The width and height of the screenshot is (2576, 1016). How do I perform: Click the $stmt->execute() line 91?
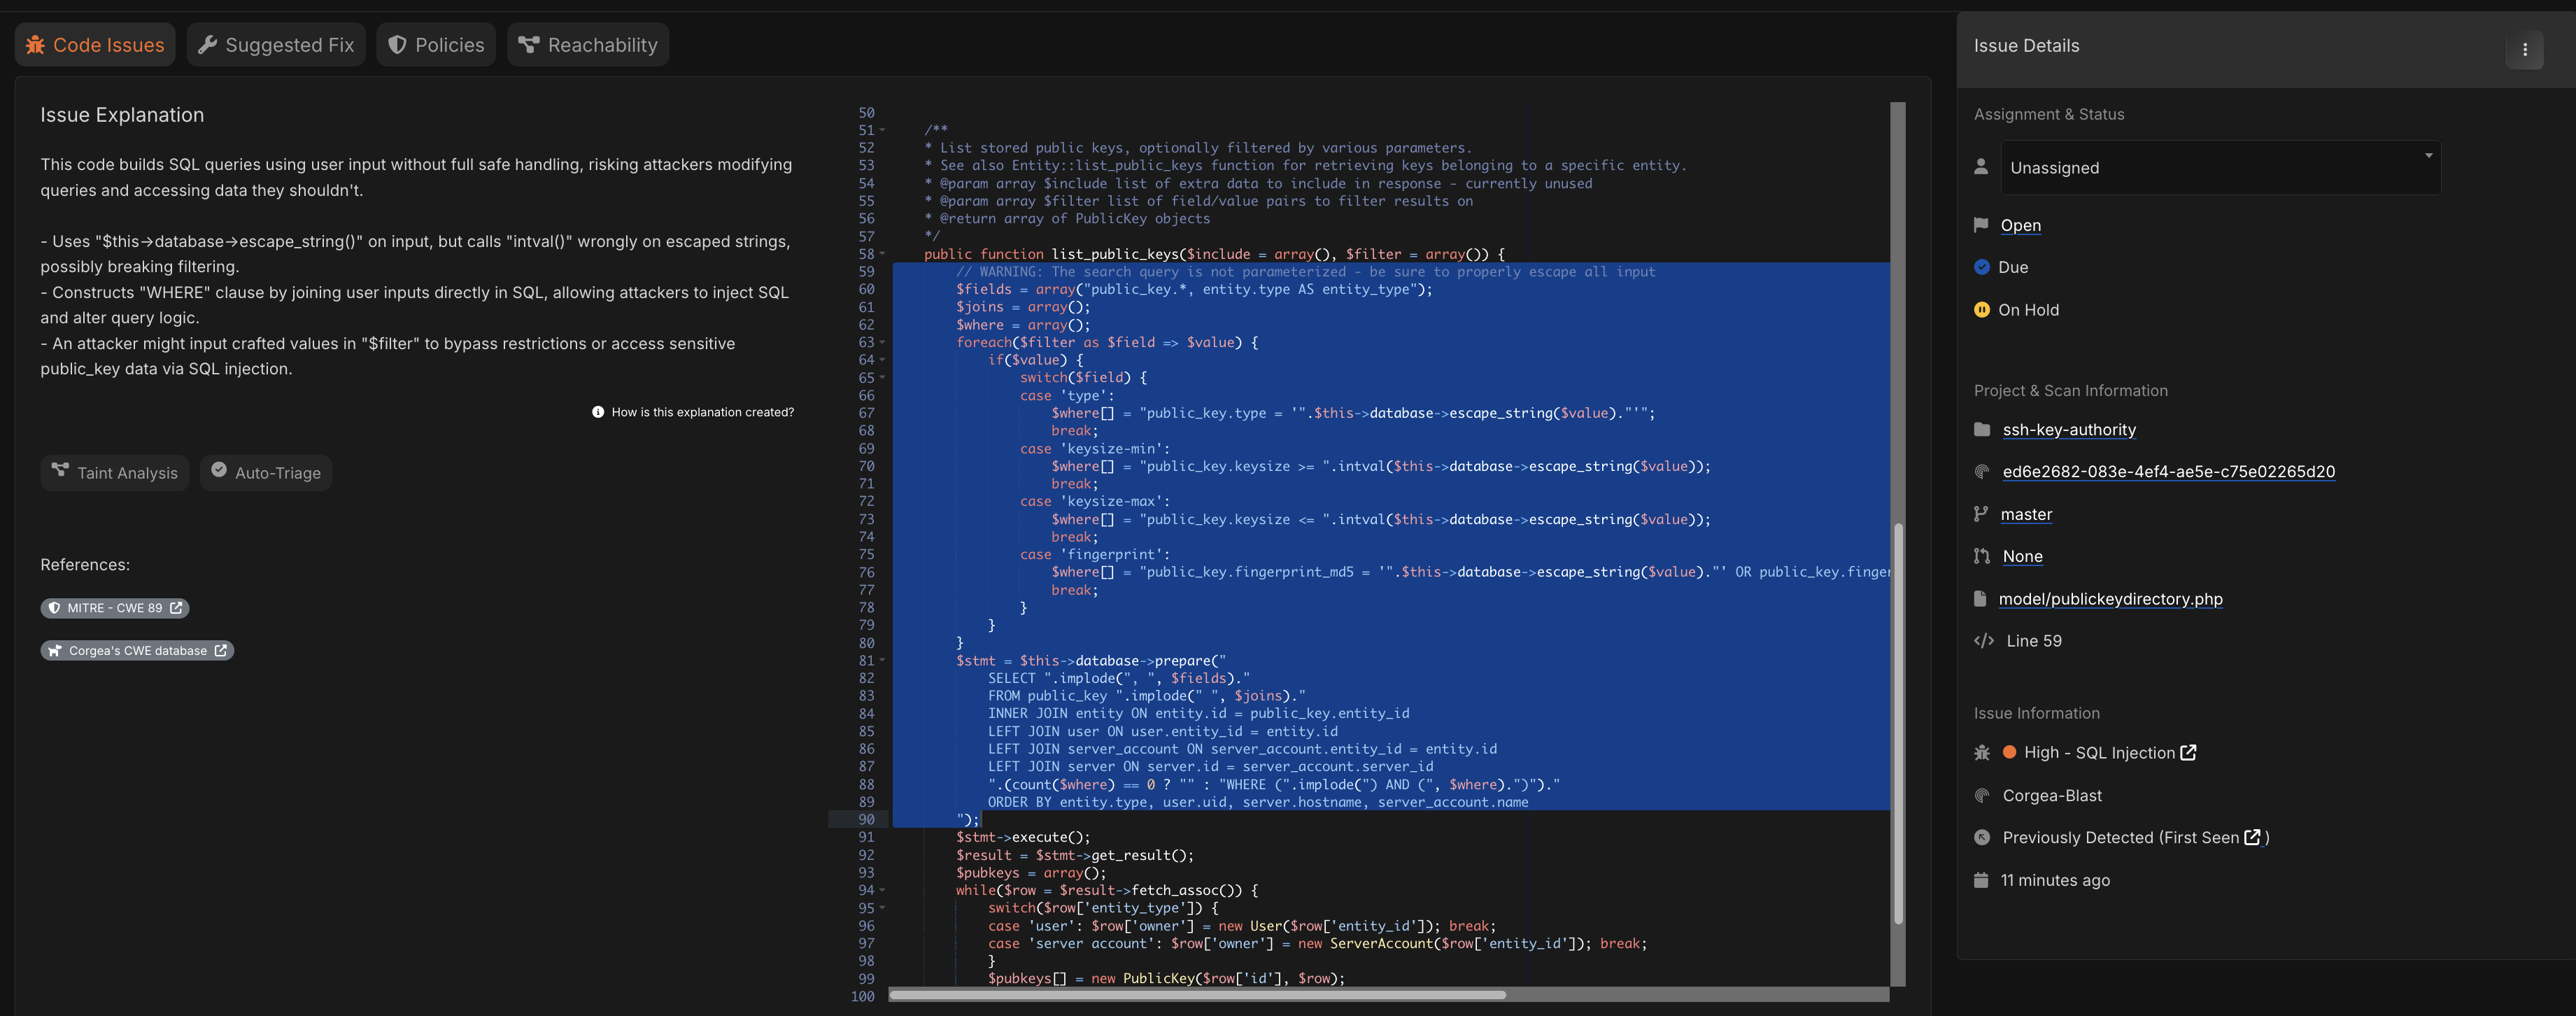coord(1022,838)
